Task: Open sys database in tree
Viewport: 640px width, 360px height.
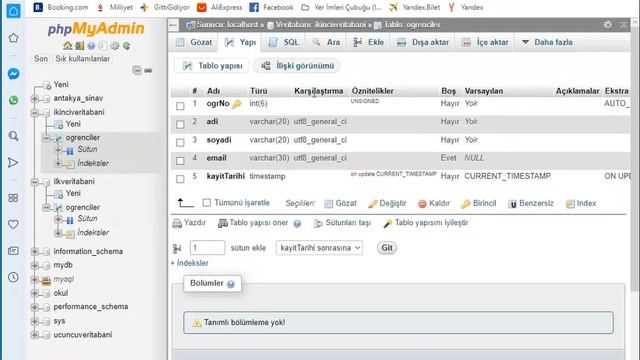Action: click(59, 321)
